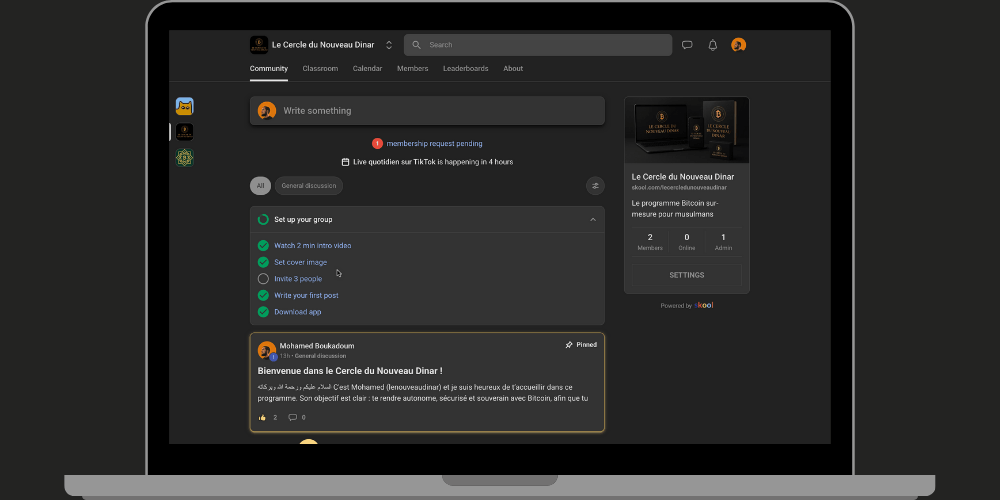Click the Write something post box
The image size is (1000, 500).
(x=427, y=110)
